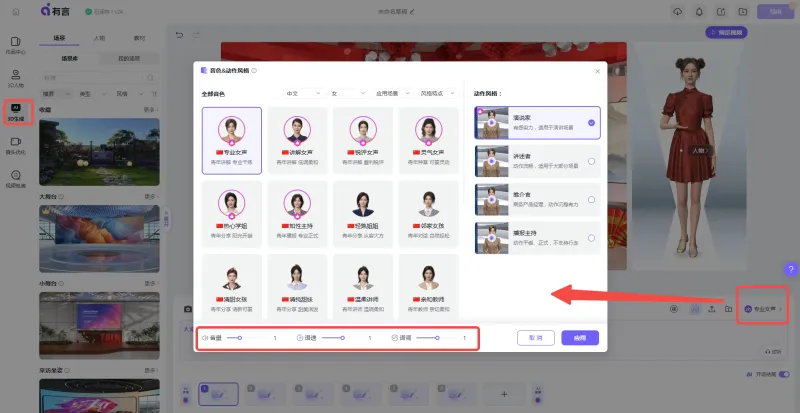Switch to the 素材 tab

coord(139,38)
